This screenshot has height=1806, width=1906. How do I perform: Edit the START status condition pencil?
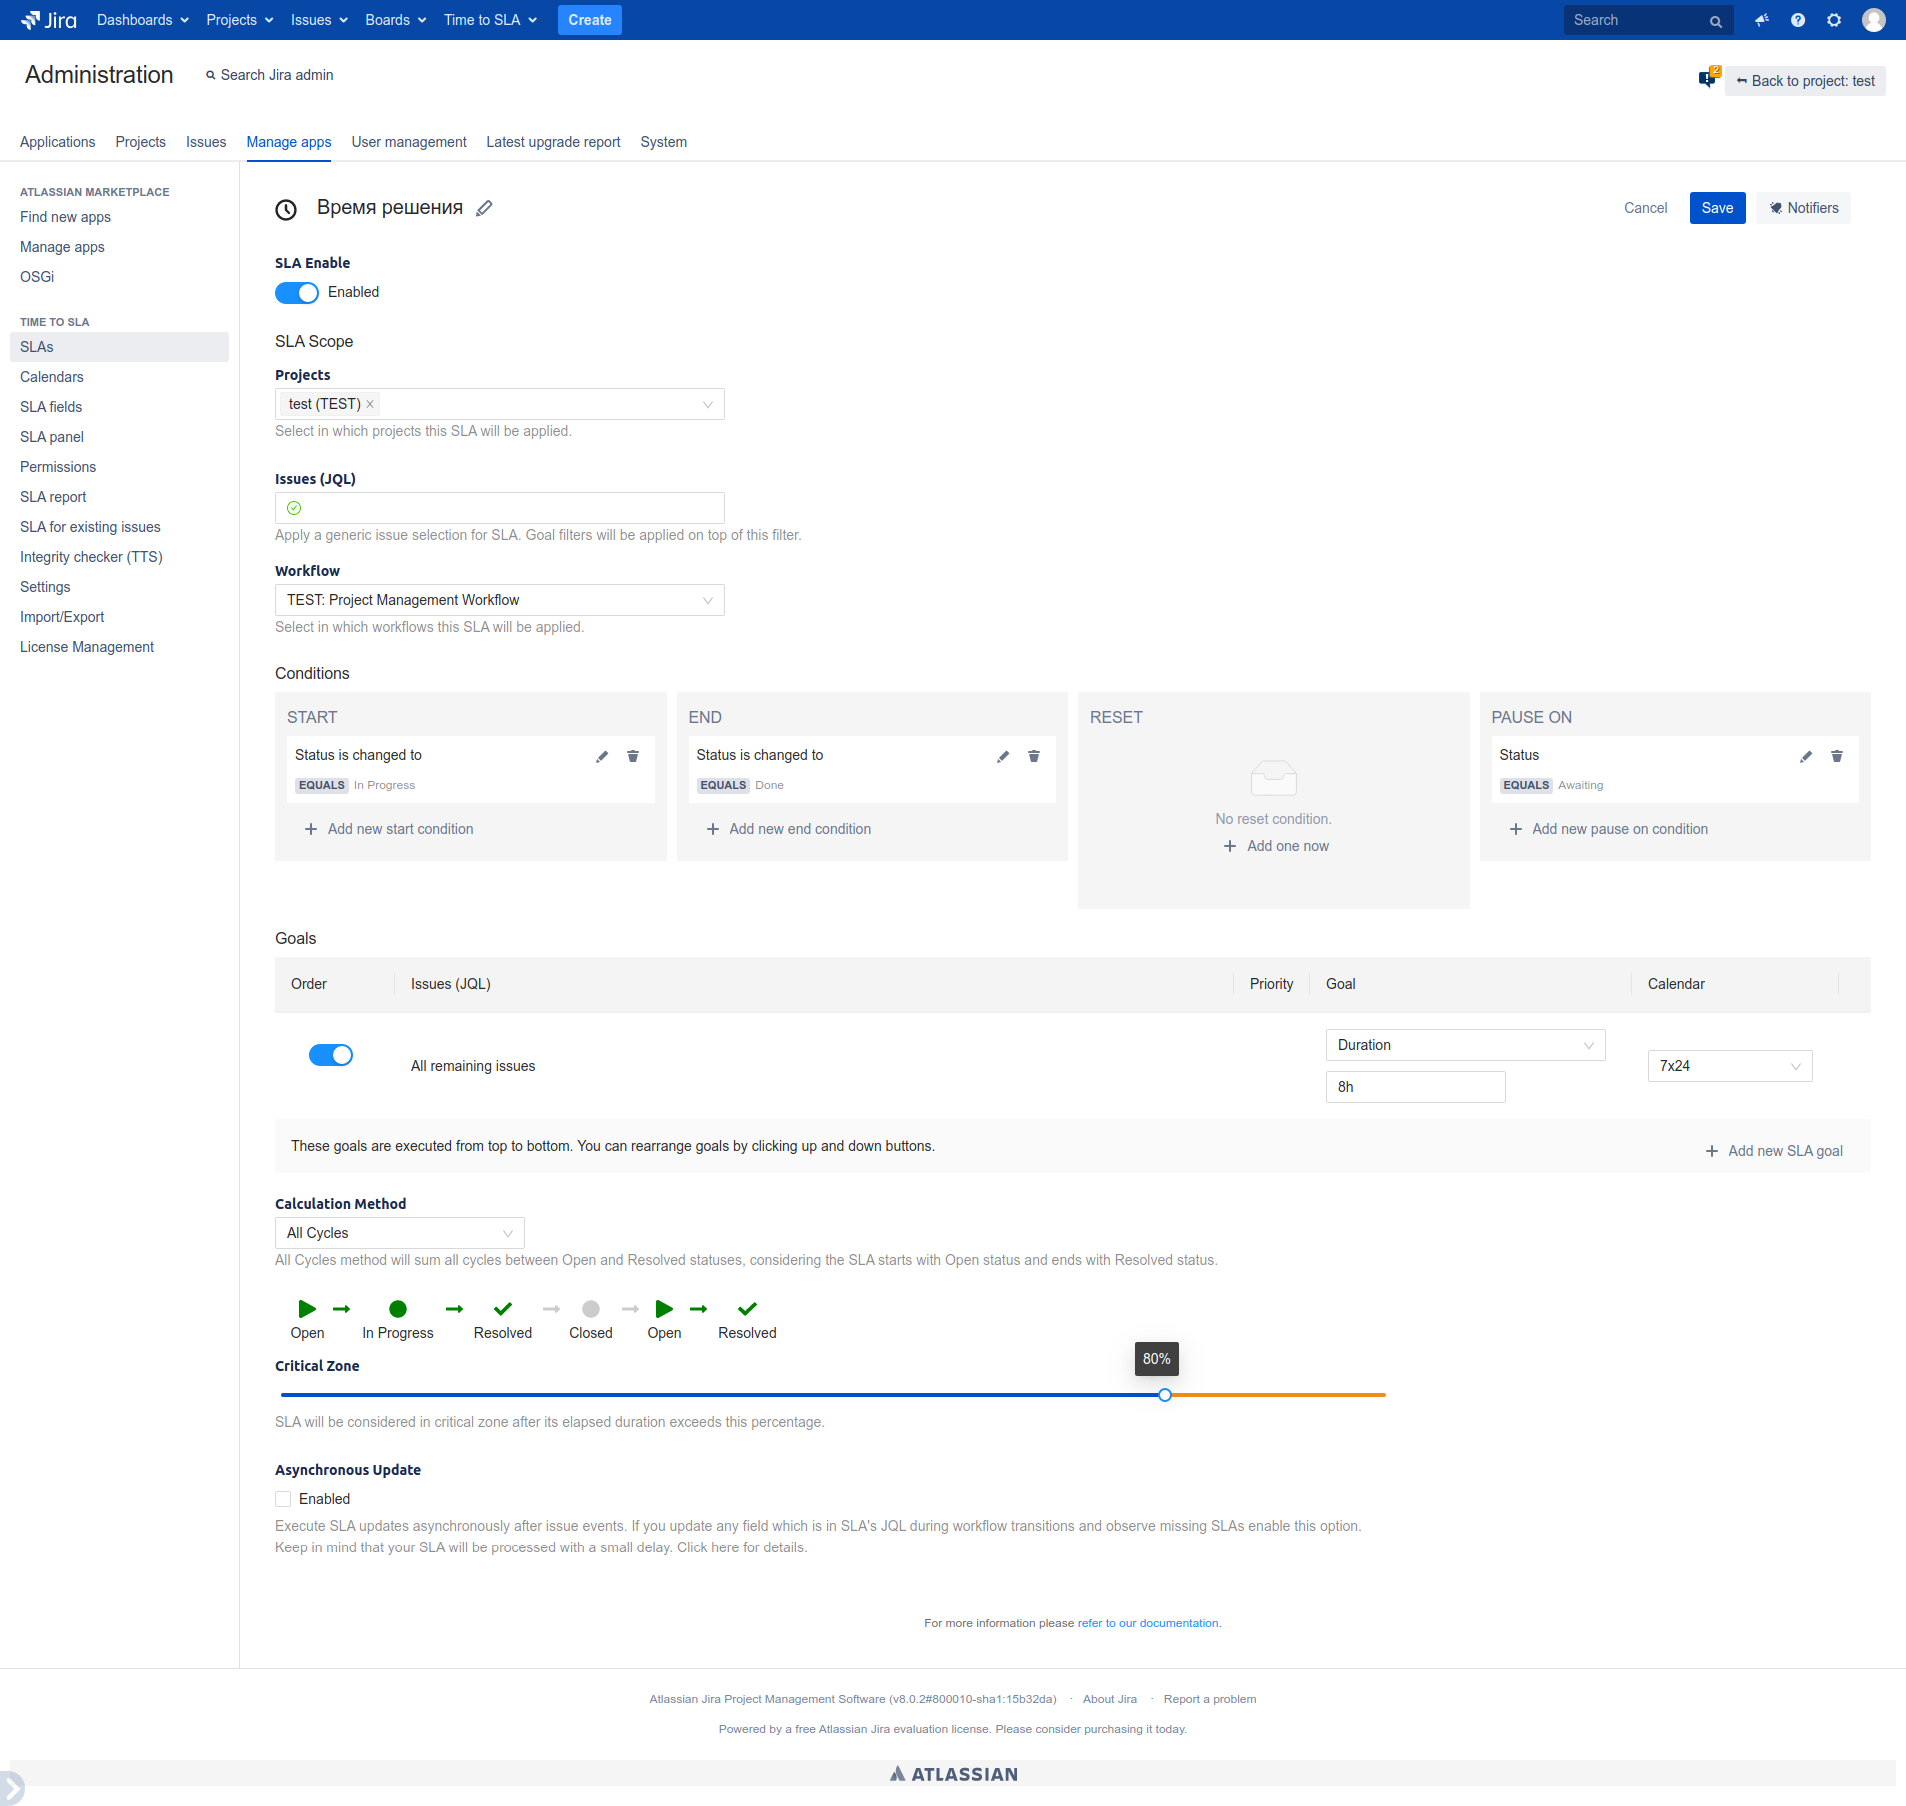[602, 756]
